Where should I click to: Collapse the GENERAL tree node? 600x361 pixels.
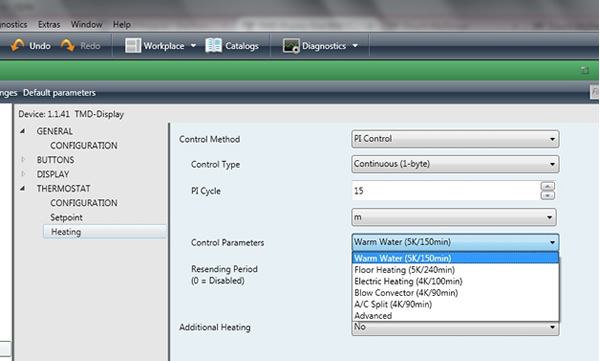point(23,131)
